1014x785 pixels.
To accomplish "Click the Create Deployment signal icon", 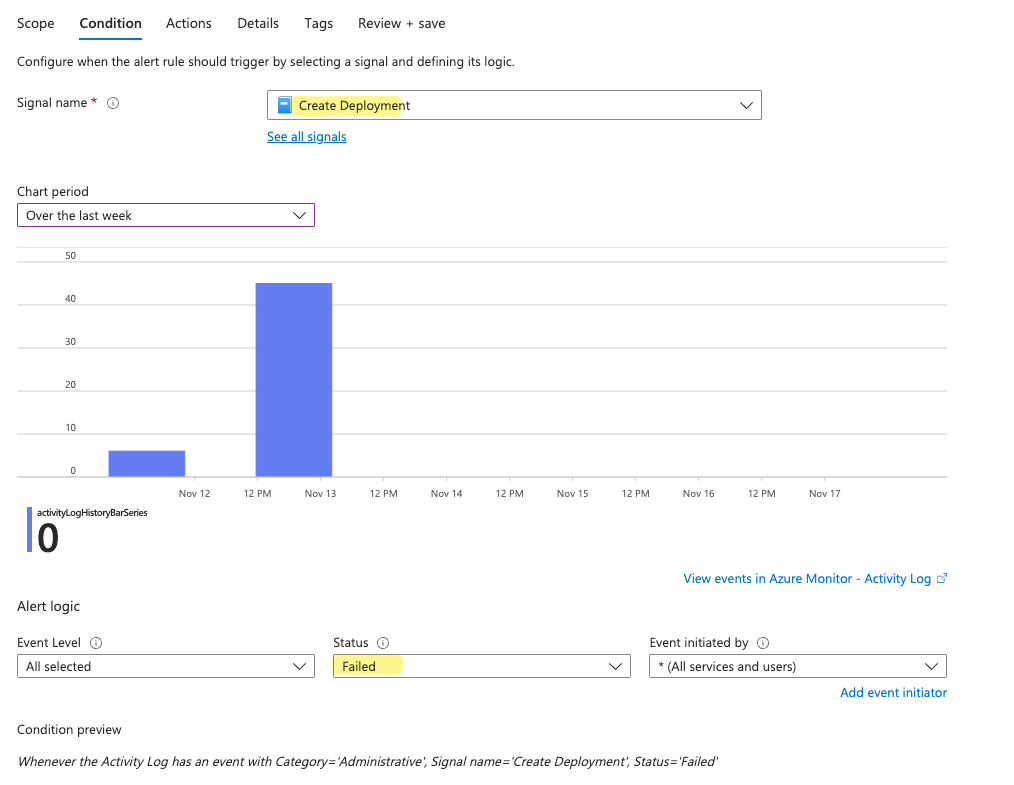I will 285,105.
